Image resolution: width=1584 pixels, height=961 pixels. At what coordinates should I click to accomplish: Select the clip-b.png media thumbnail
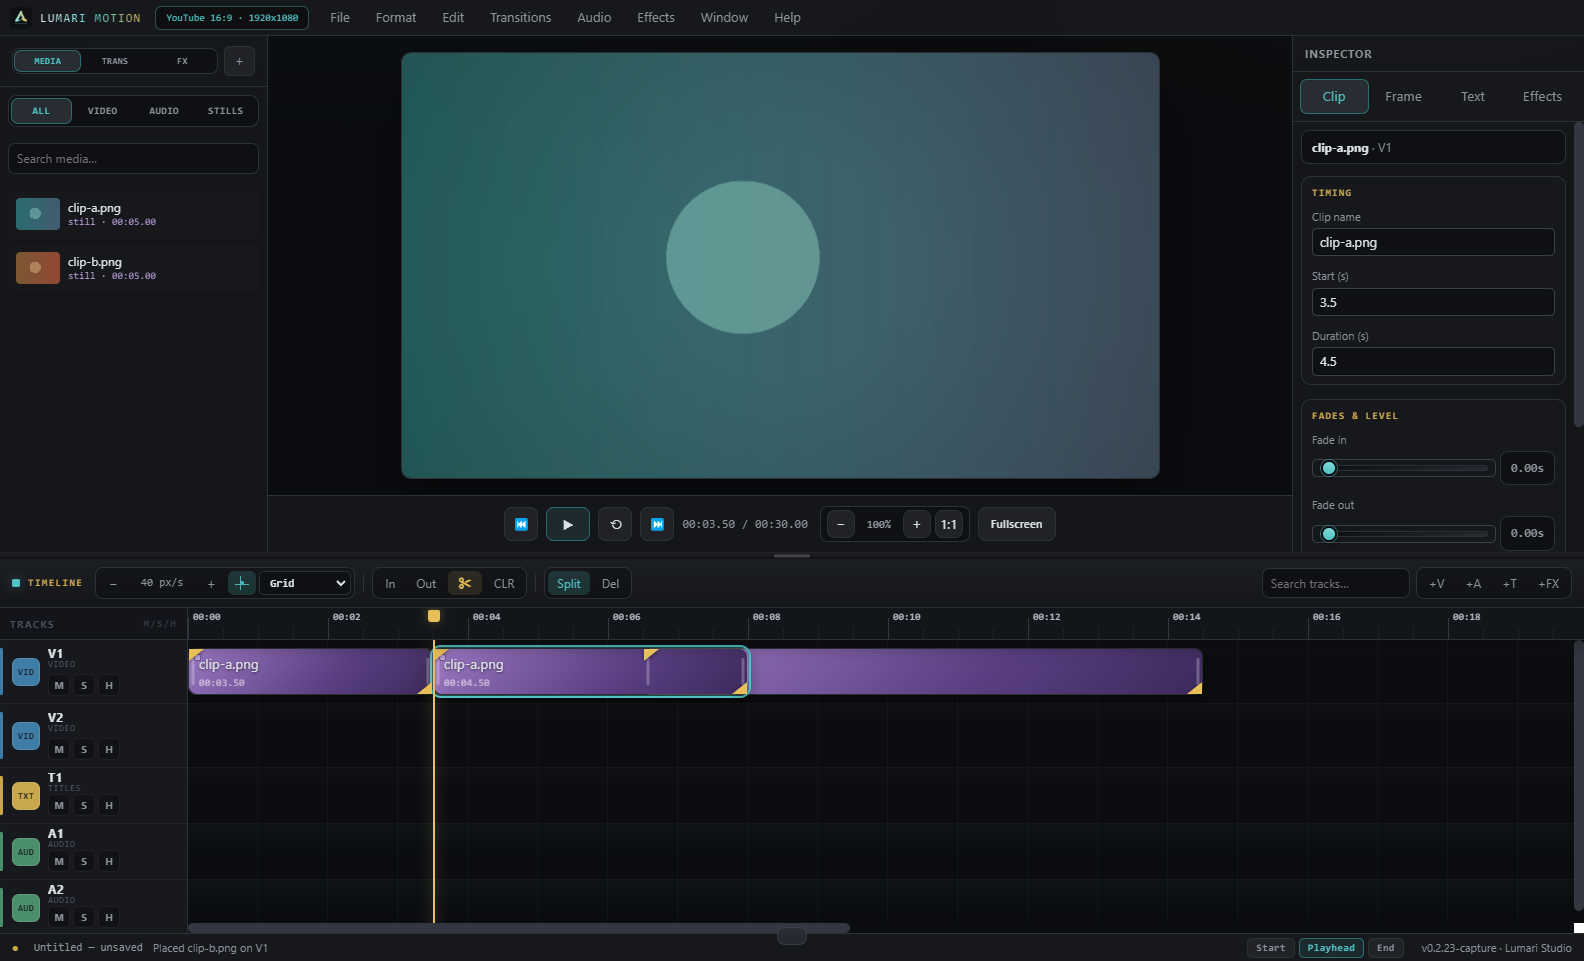pyautogui.click(x=38, y=268)
